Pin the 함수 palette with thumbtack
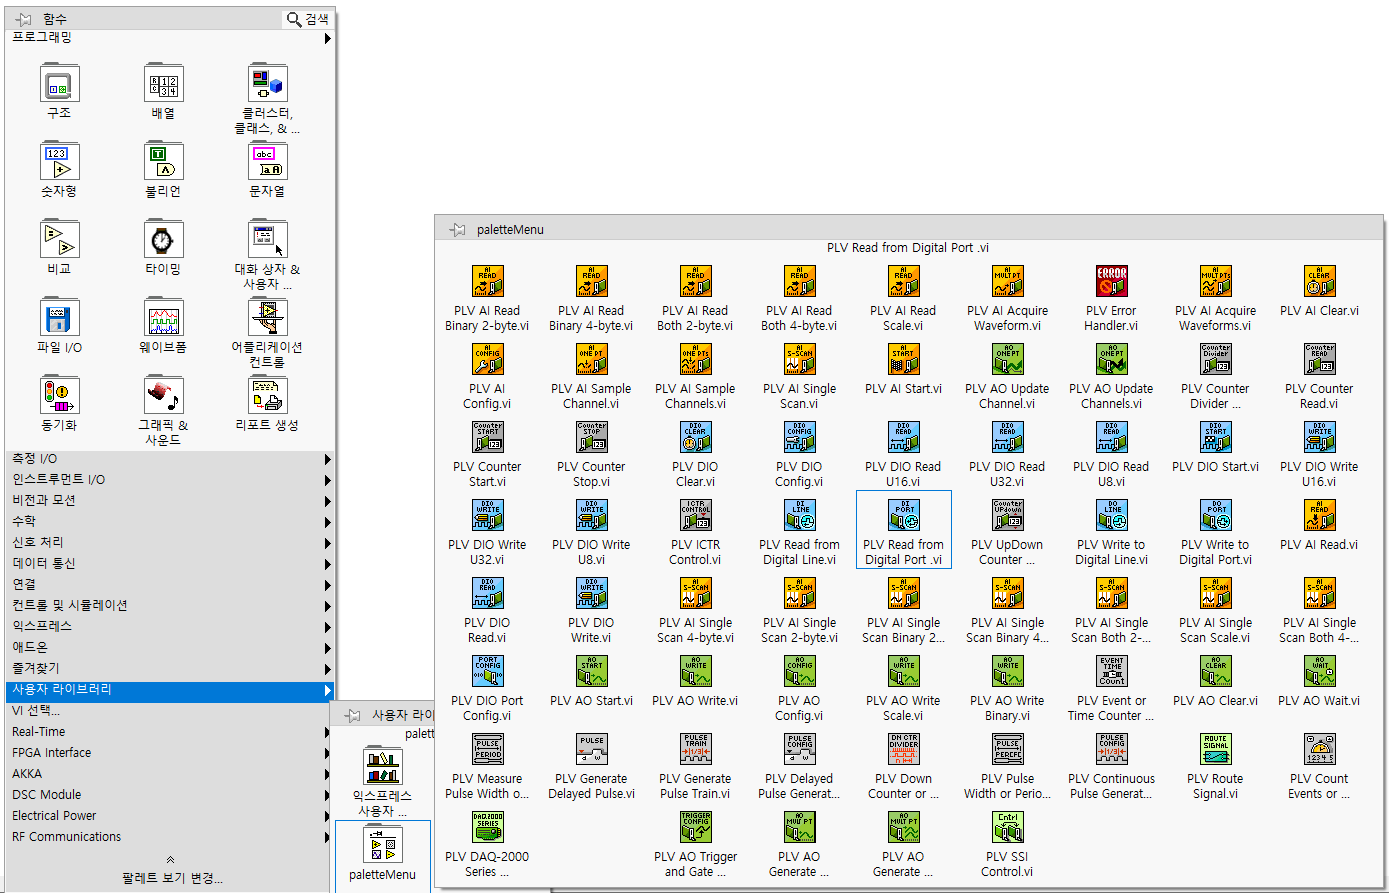This screenshot has width=1389, height=893. [24, 19]
